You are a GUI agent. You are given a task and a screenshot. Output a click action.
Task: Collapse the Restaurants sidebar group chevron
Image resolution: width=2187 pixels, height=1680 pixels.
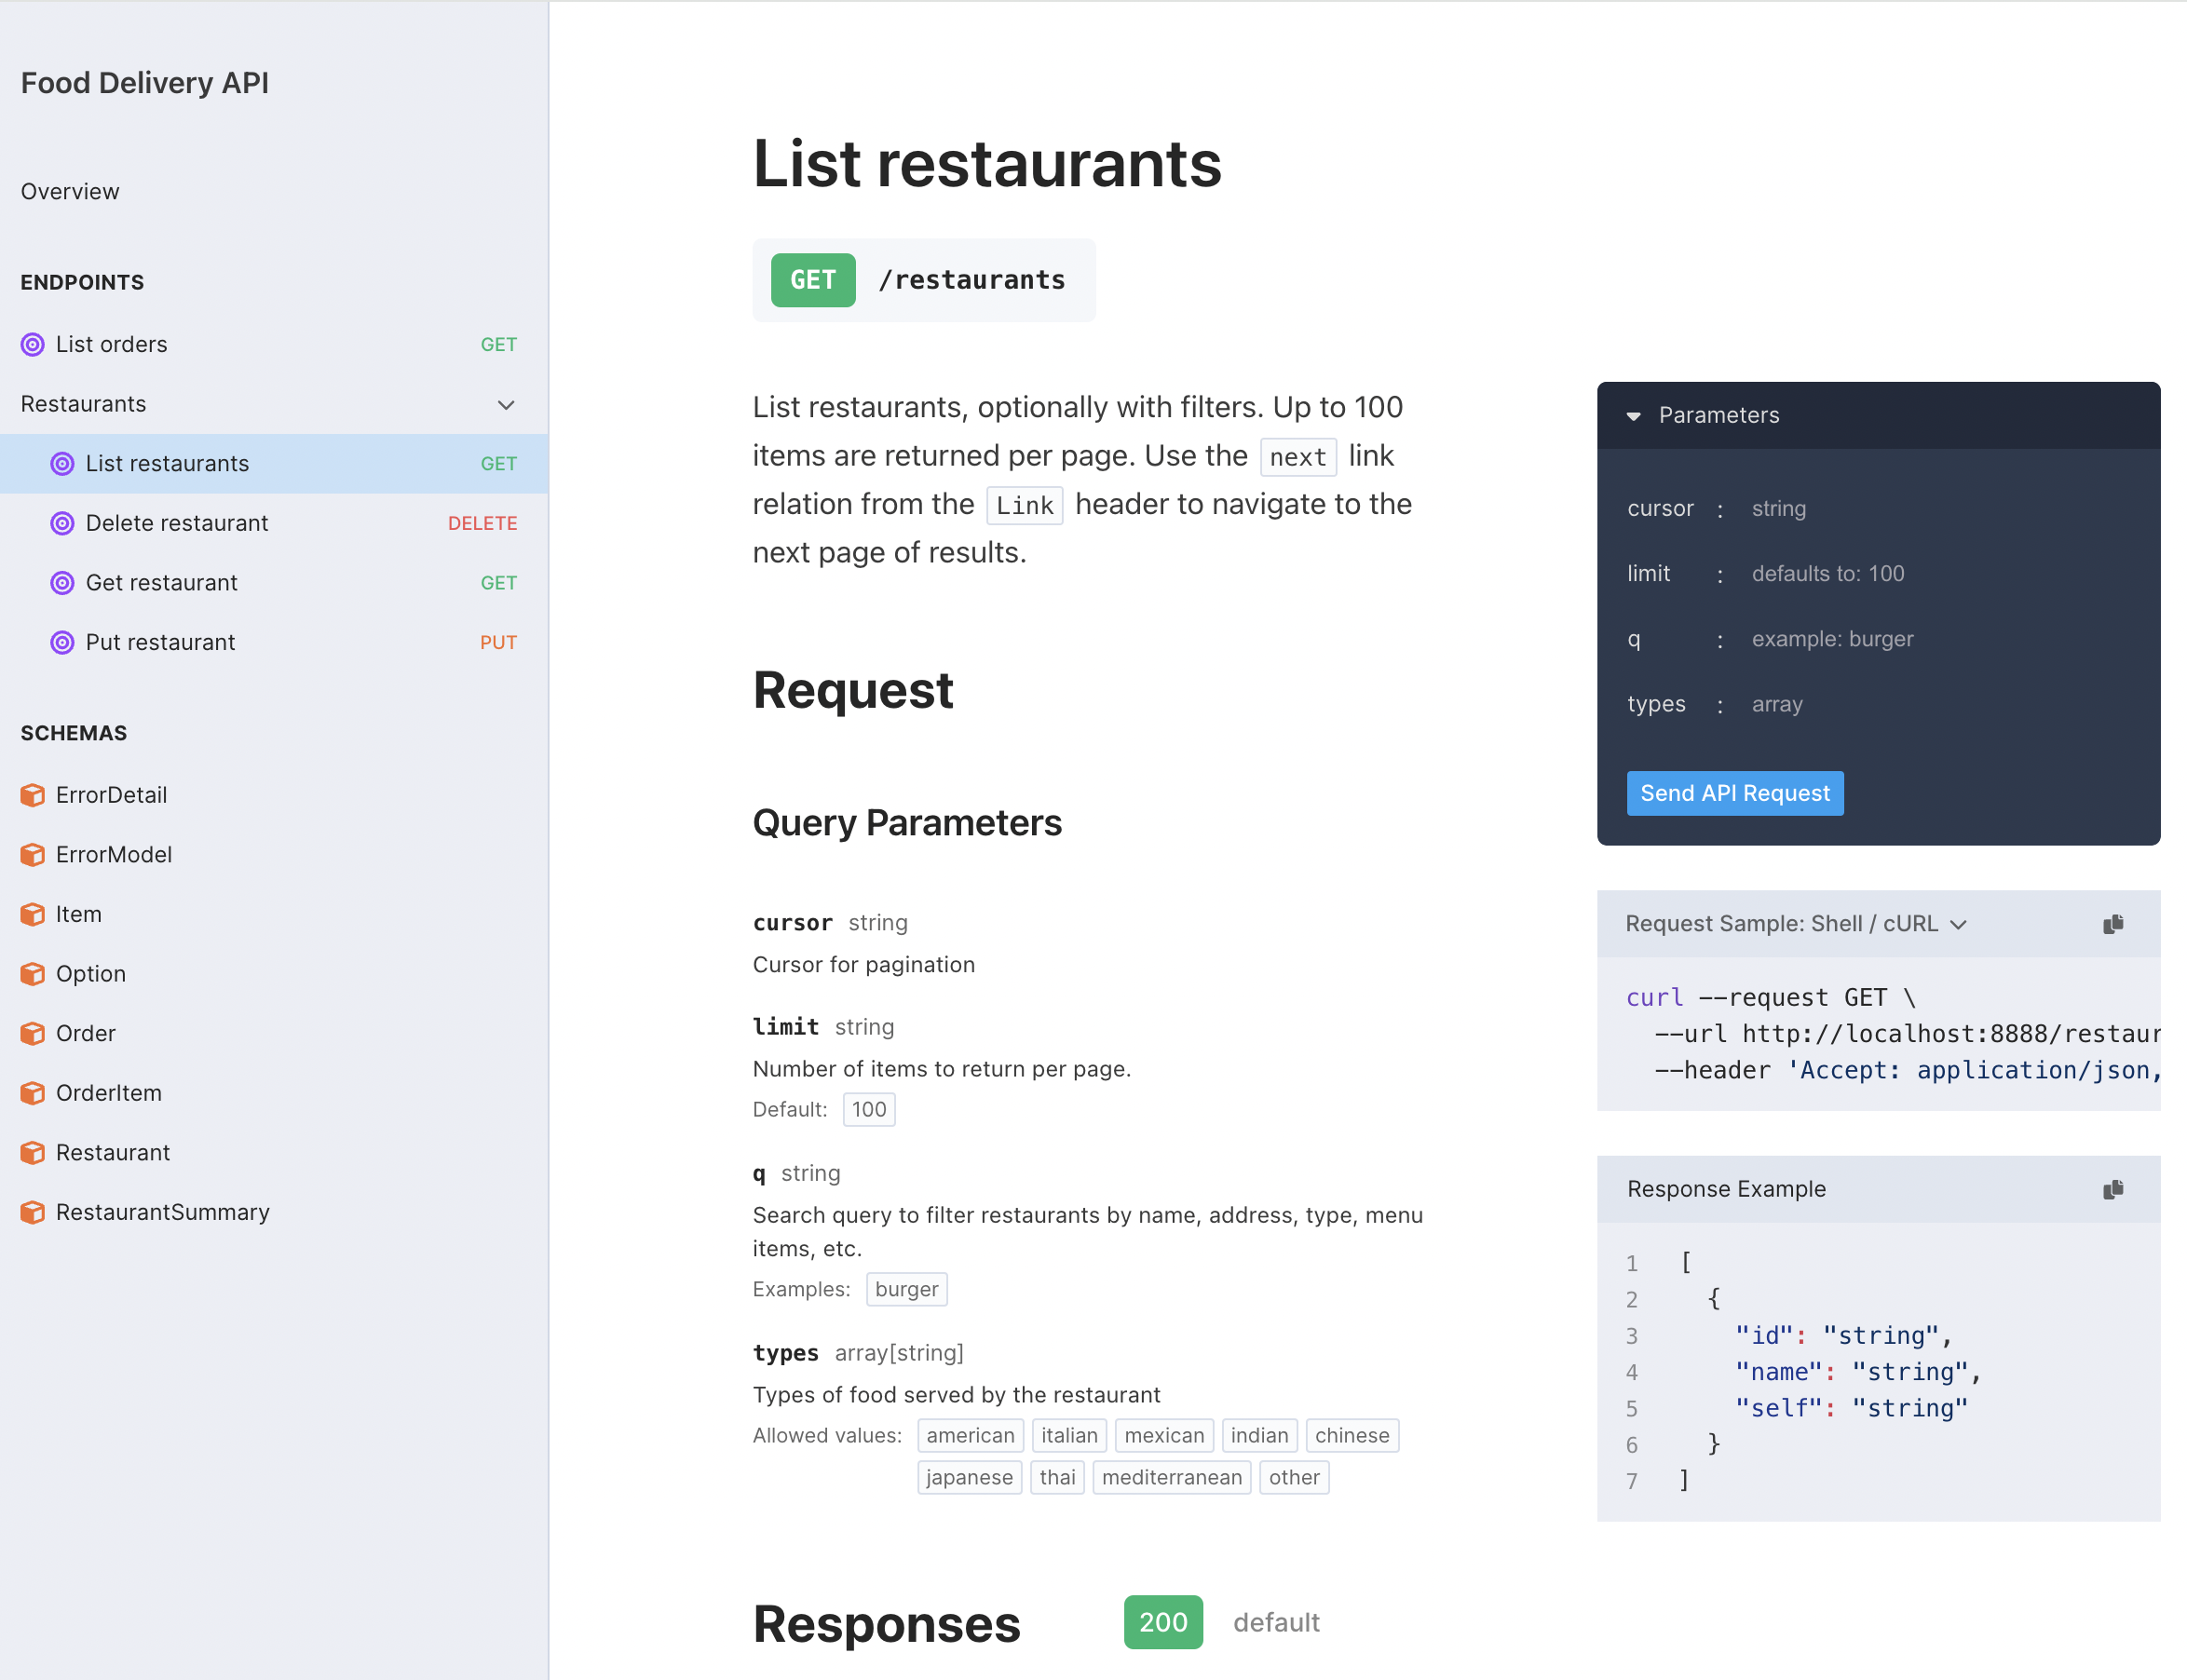coord(506,405)
